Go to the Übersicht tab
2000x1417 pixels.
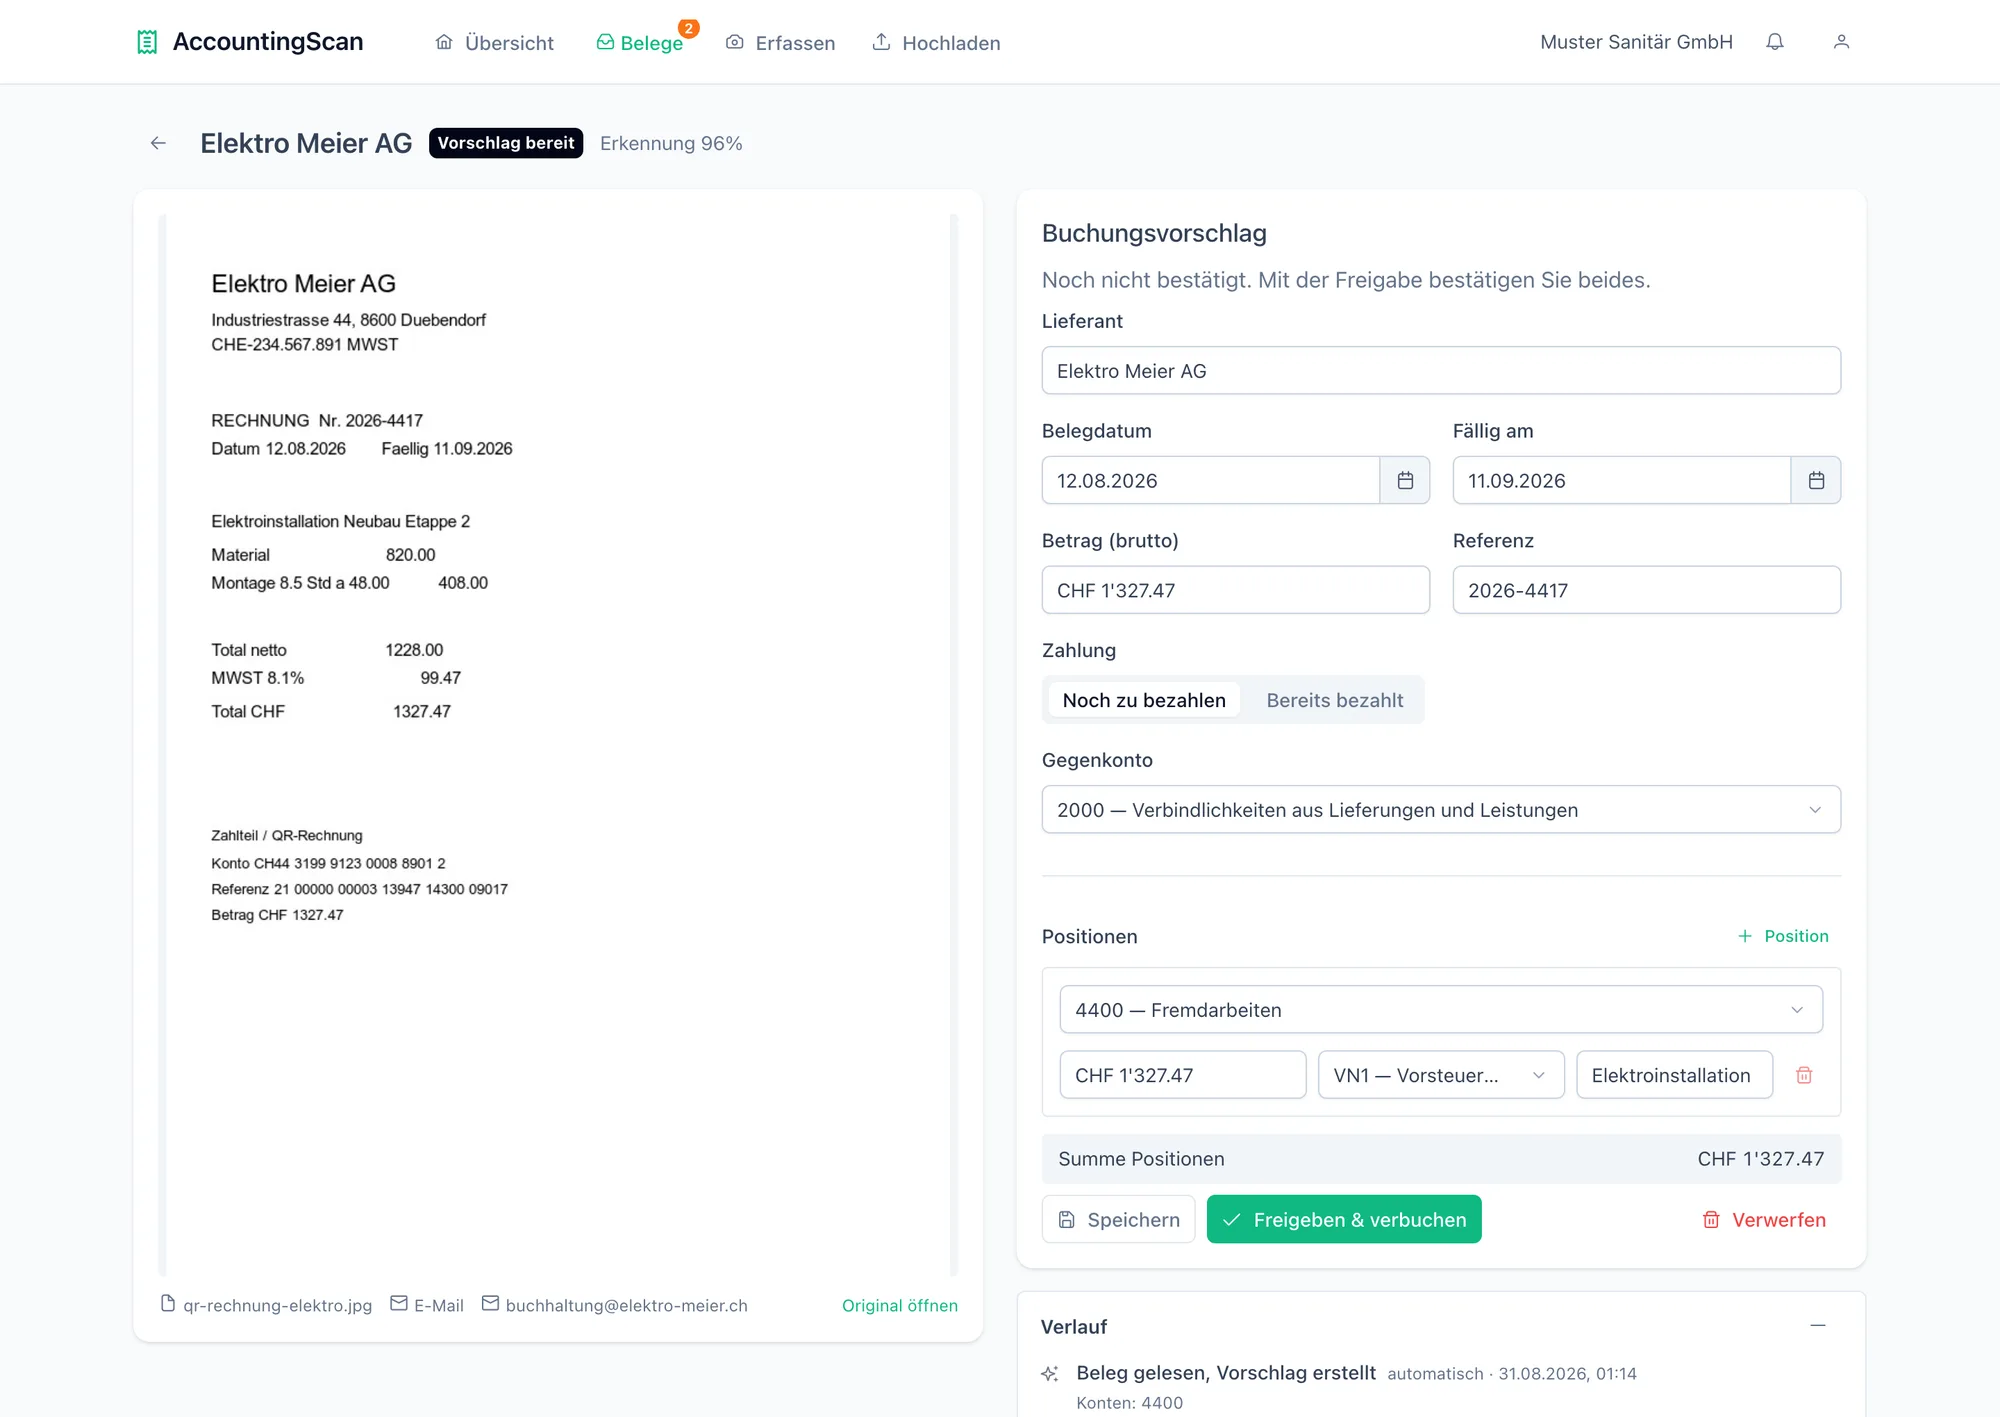[495, 43]
